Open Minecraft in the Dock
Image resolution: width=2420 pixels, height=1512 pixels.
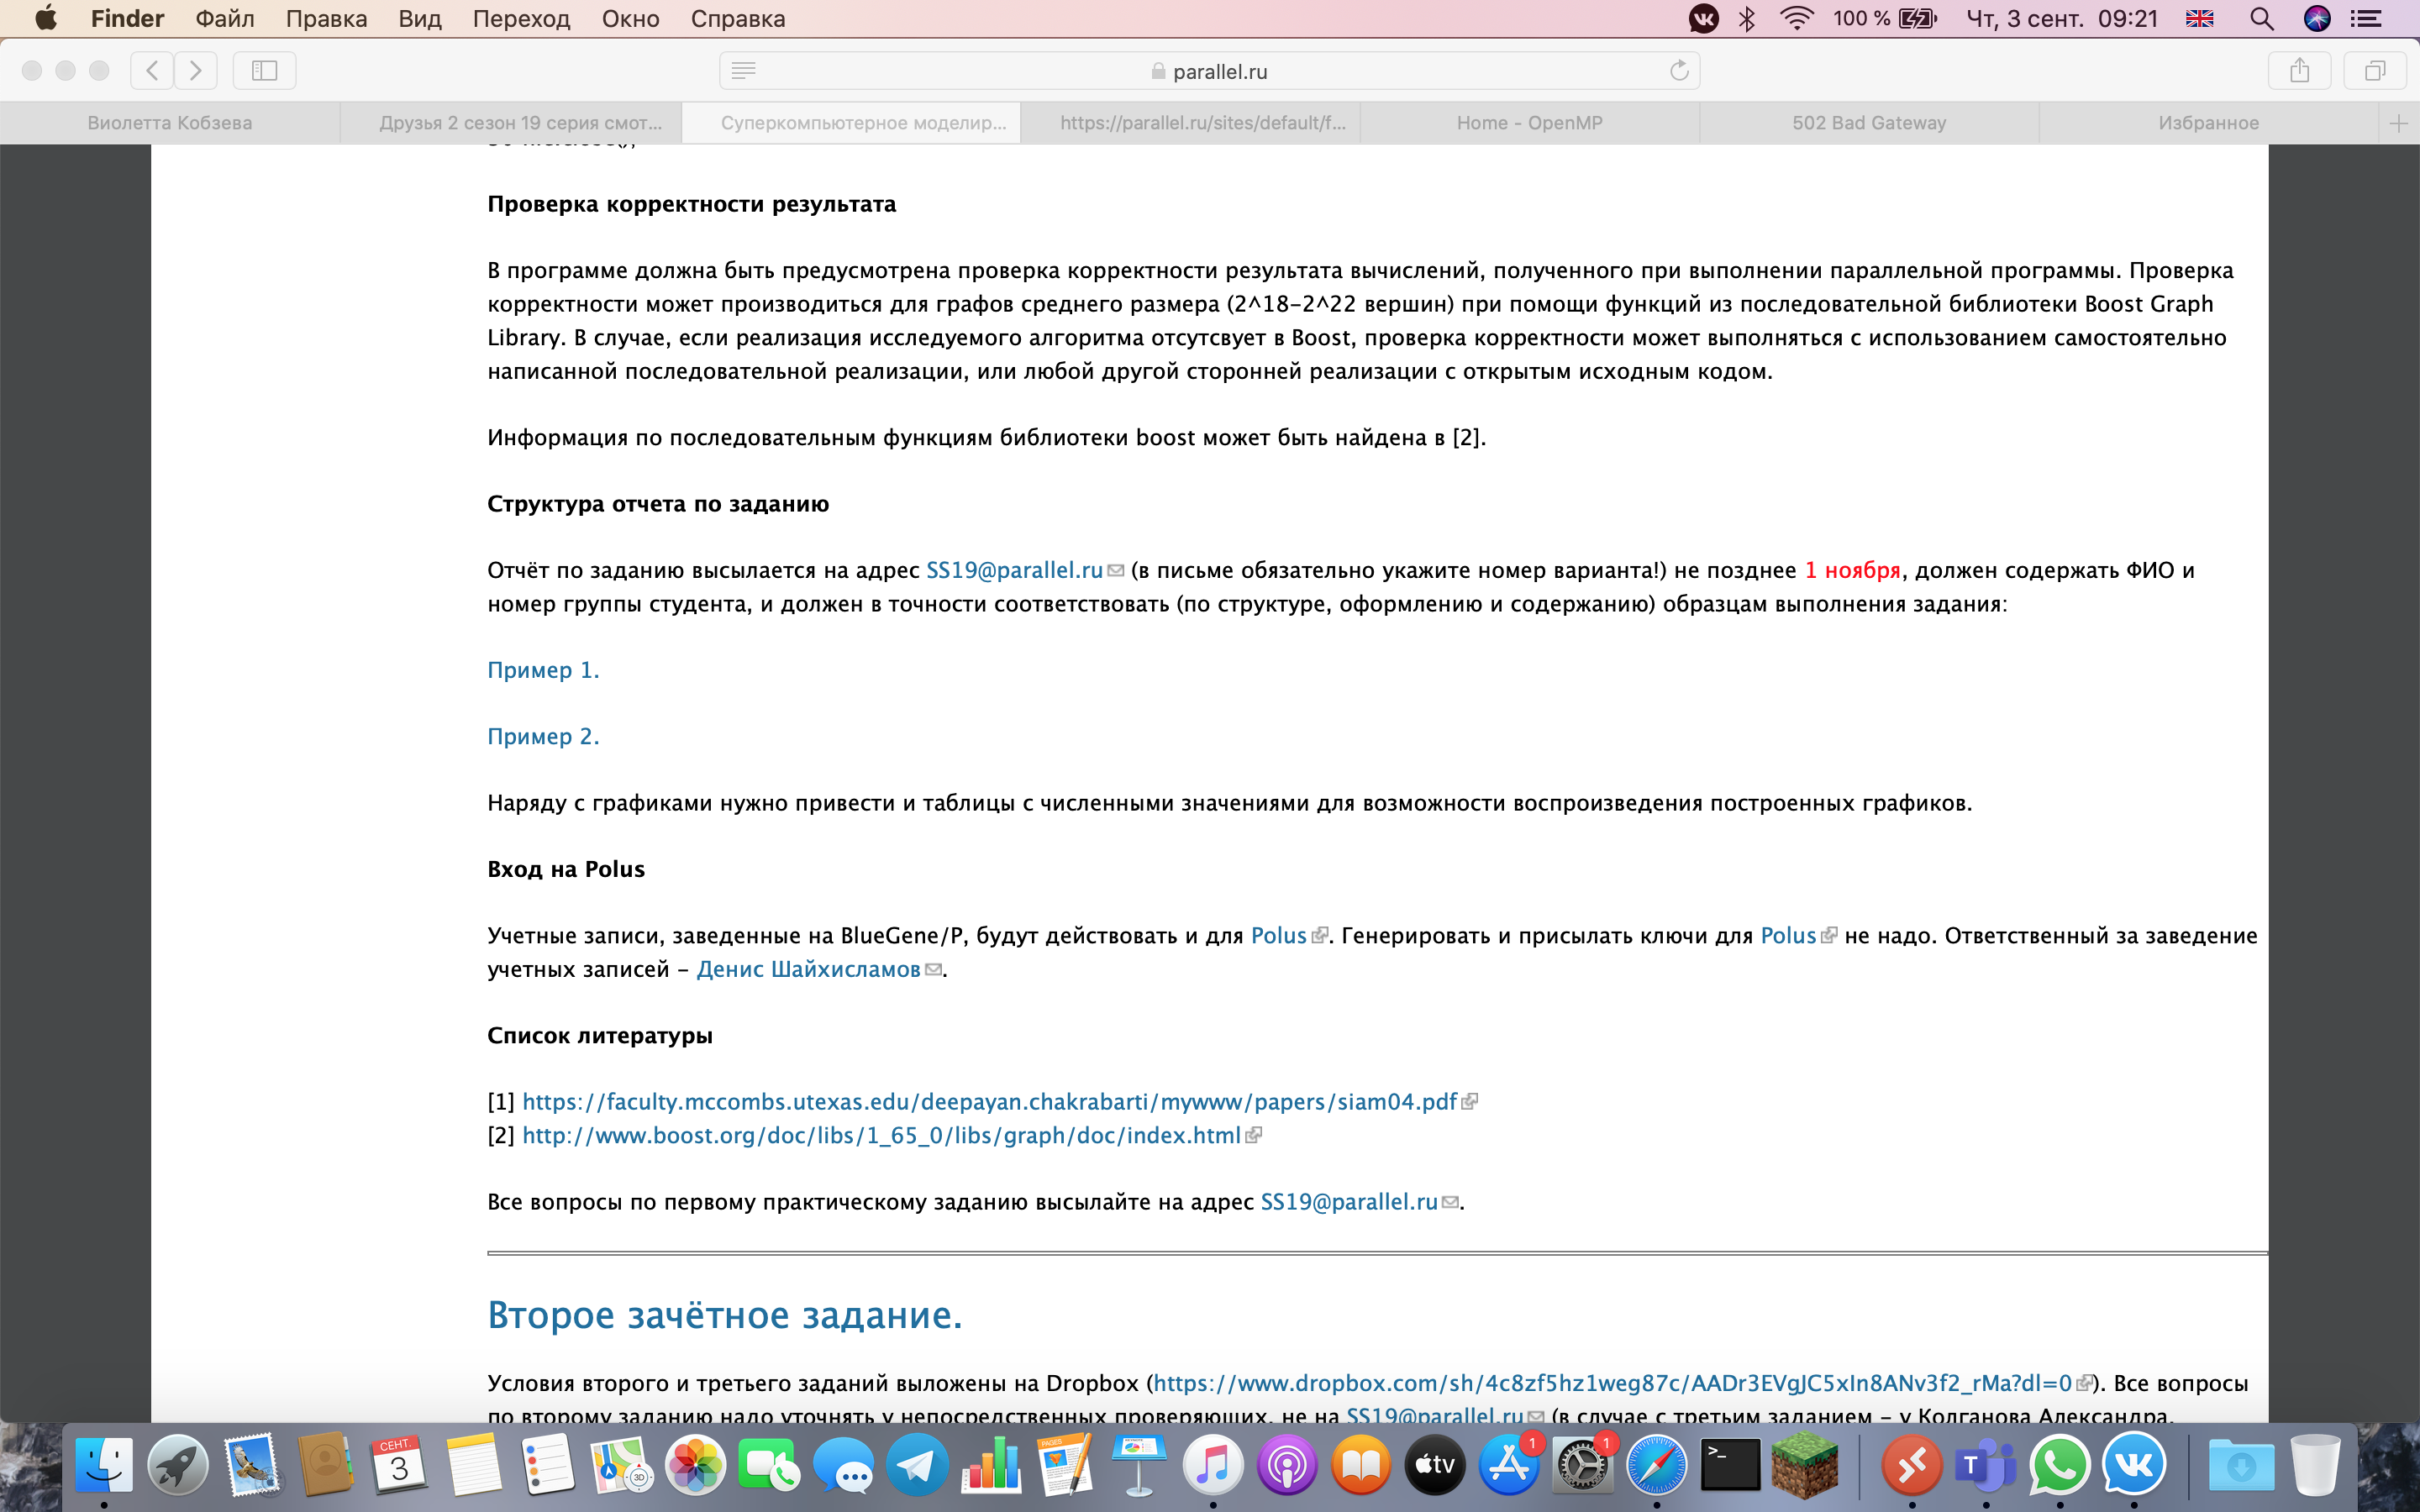pos(1805,1465)
